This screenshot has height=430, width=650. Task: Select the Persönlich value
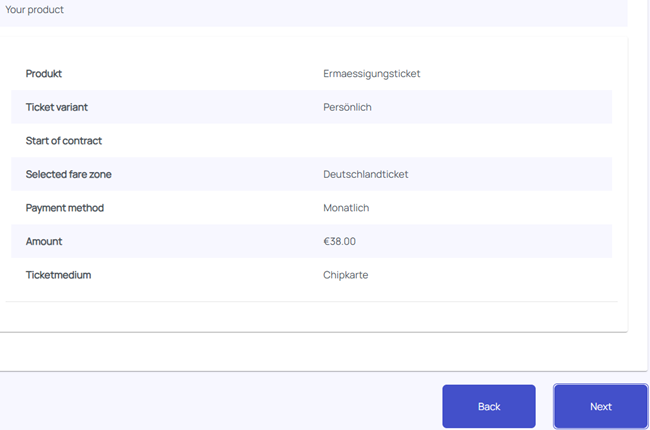347,107
